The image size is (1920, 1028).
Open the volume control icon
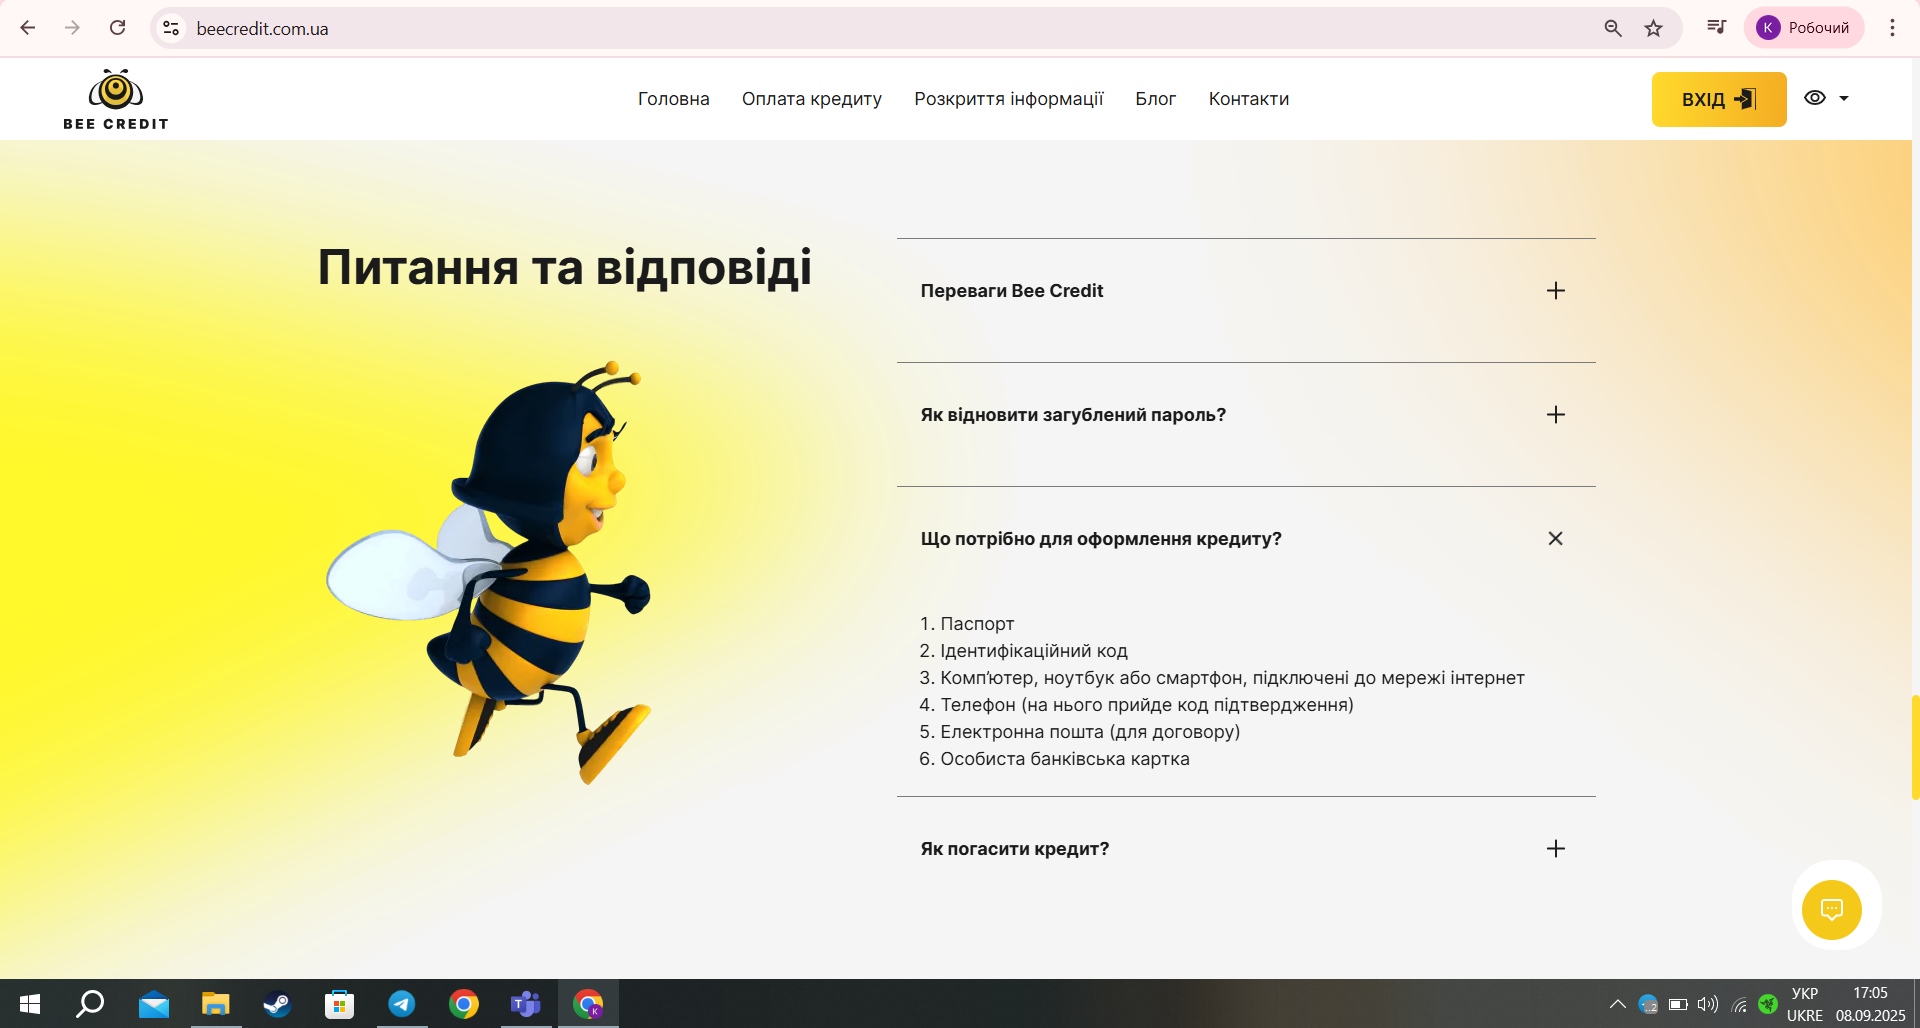pyautogui.click(x=1708, y=1004)
